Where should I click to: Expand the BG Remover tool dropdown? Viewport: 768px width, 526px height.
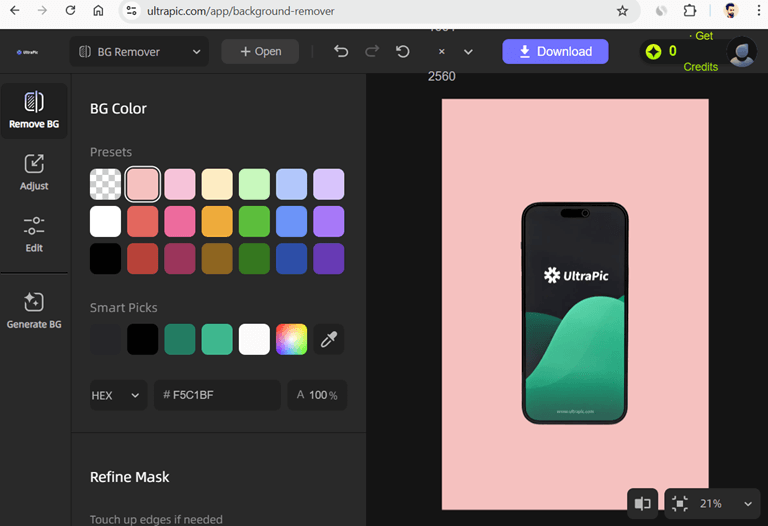coord(139,51)
